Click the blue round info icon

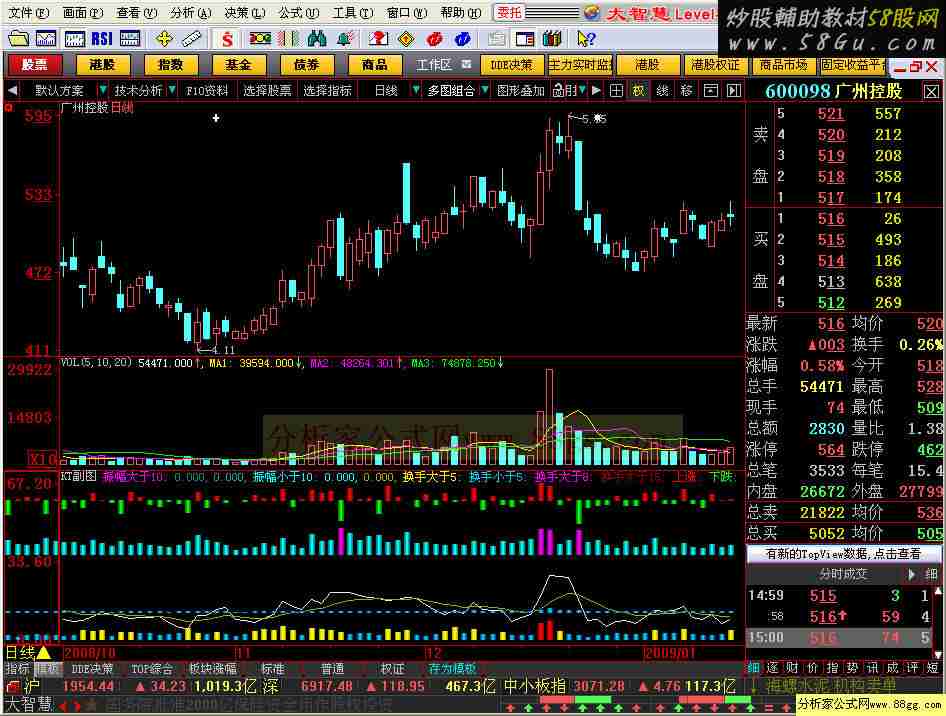[x=463, y=39]
